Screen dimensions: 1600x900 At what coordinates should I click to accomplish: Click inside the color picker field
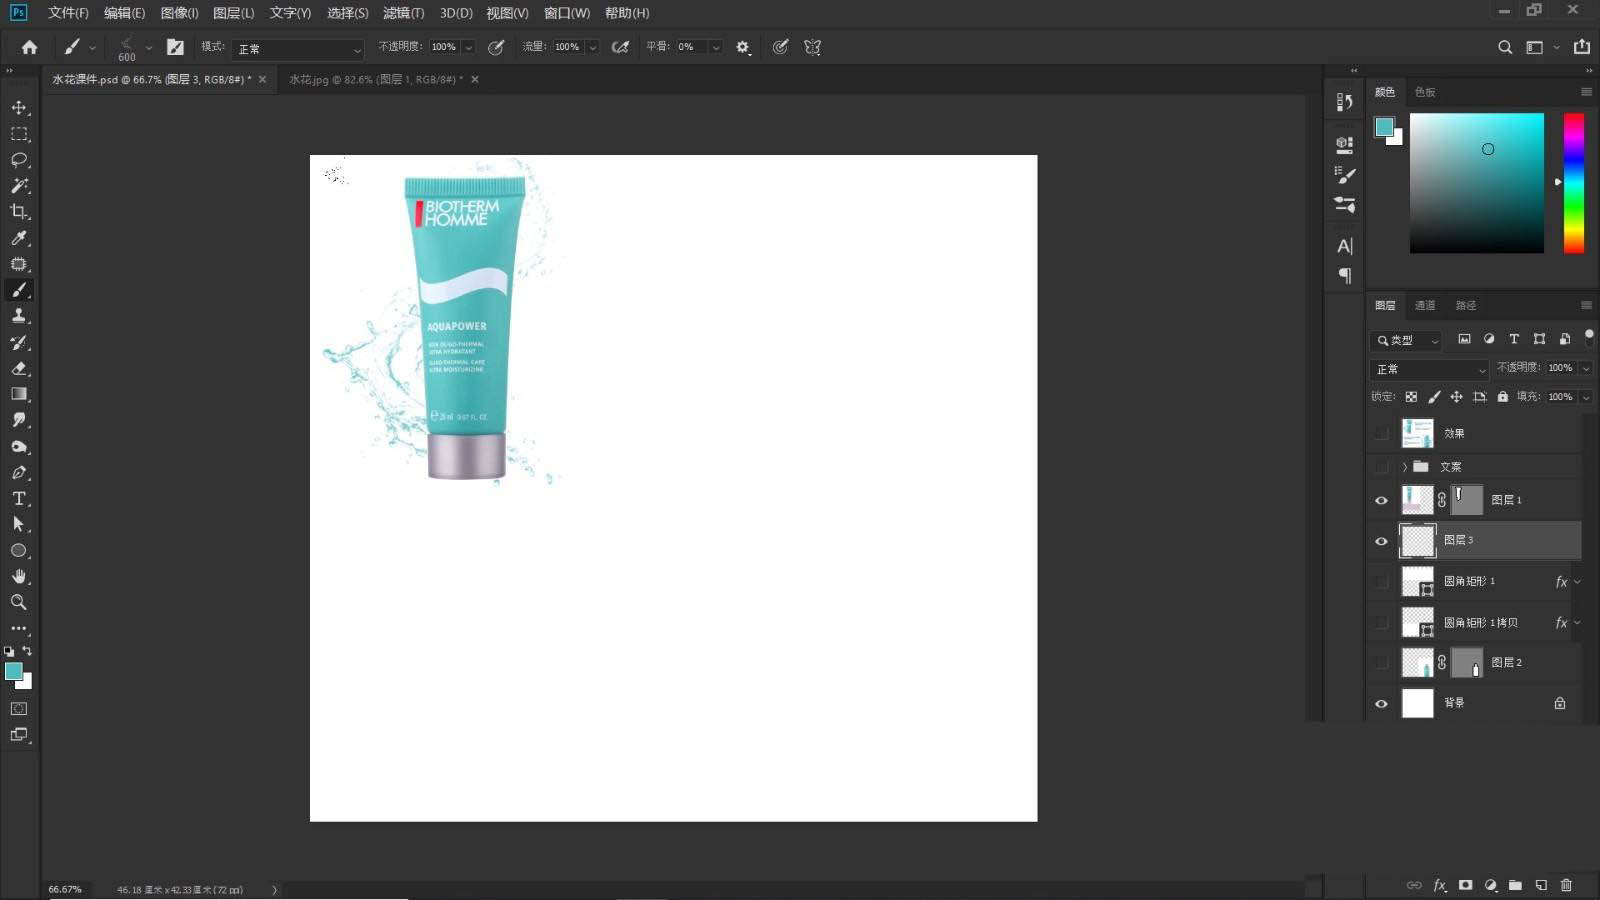coord(1477,183)
